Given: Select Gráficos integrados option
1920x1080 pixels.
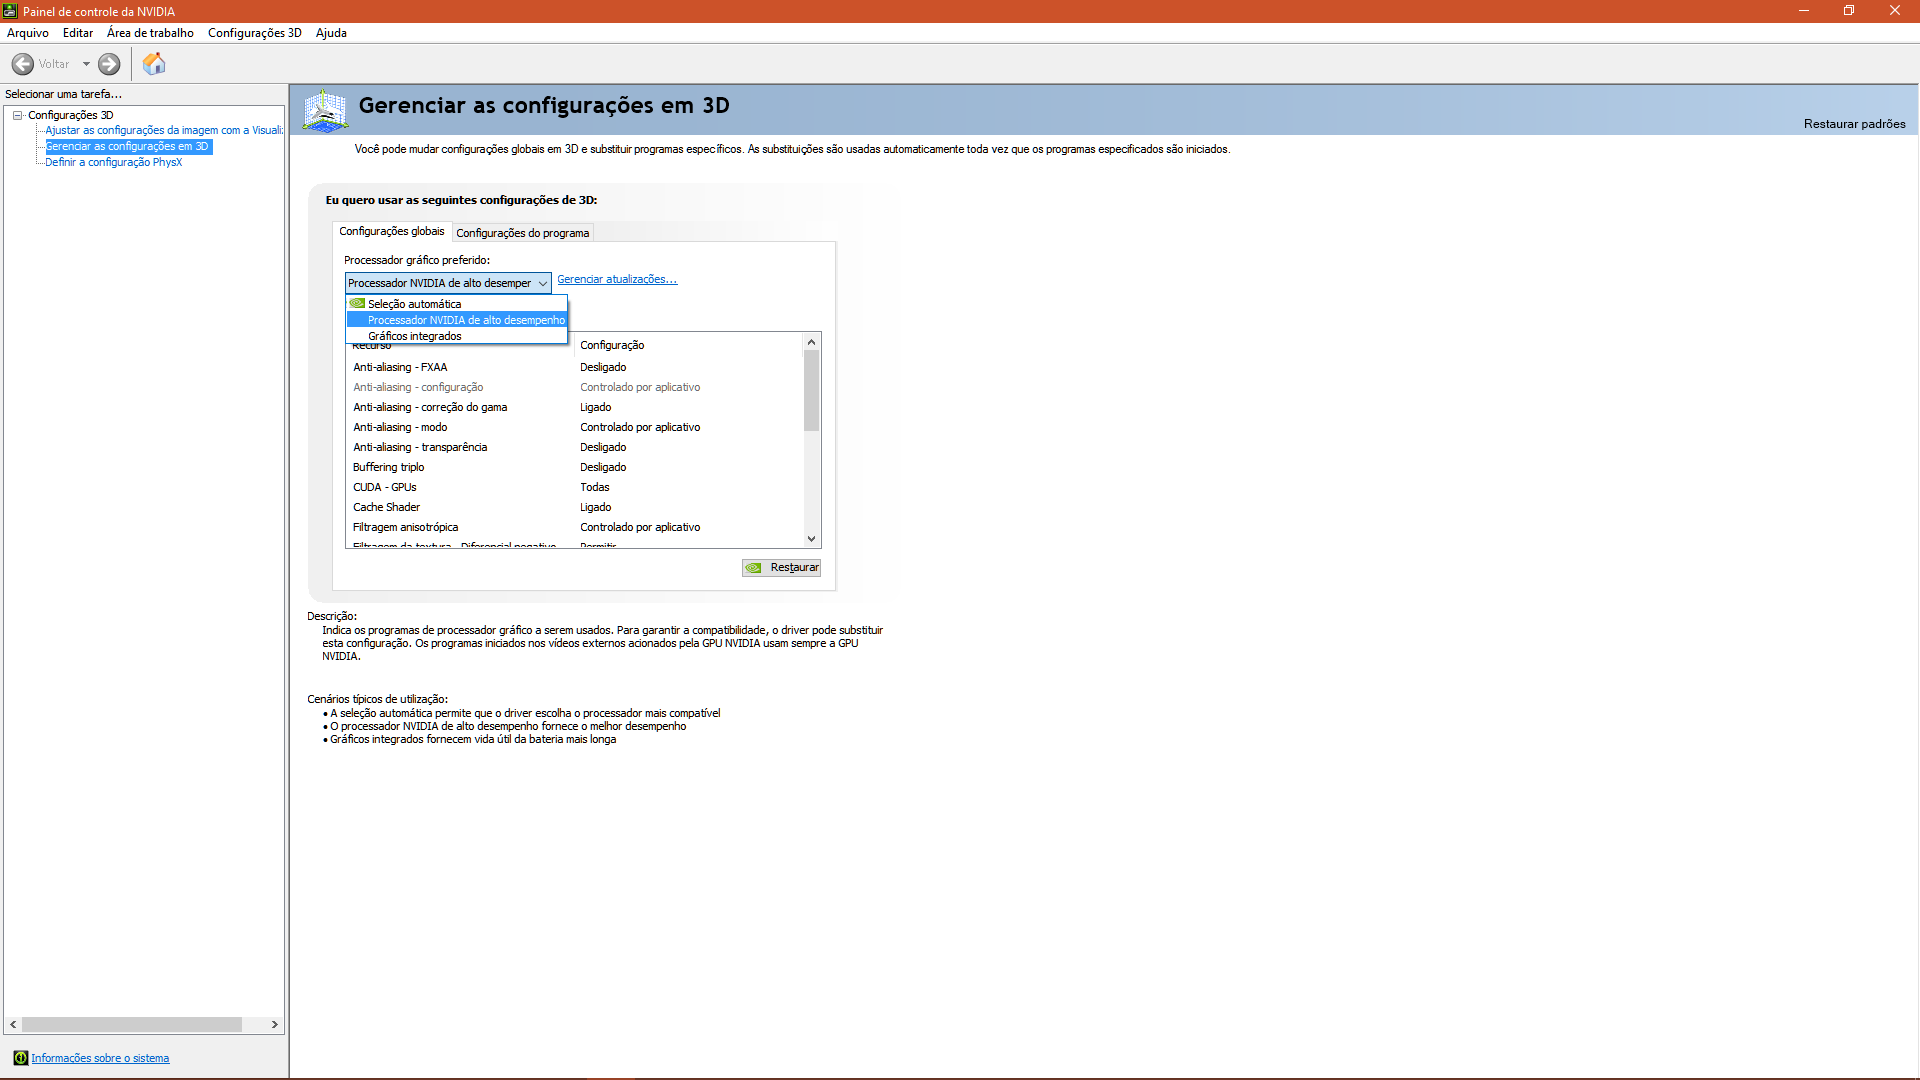Looking at the screenshot, I should point(414,336).
